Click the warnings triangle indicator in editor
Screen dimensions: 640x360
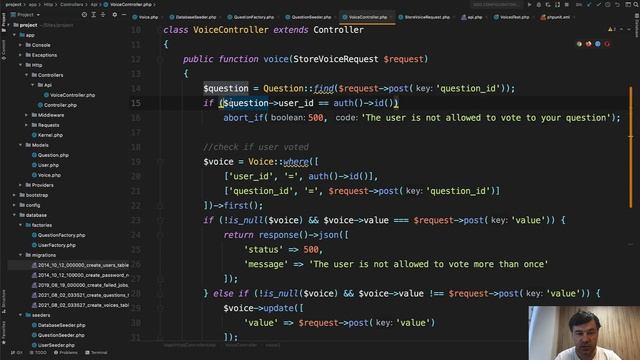pos(612,29)
